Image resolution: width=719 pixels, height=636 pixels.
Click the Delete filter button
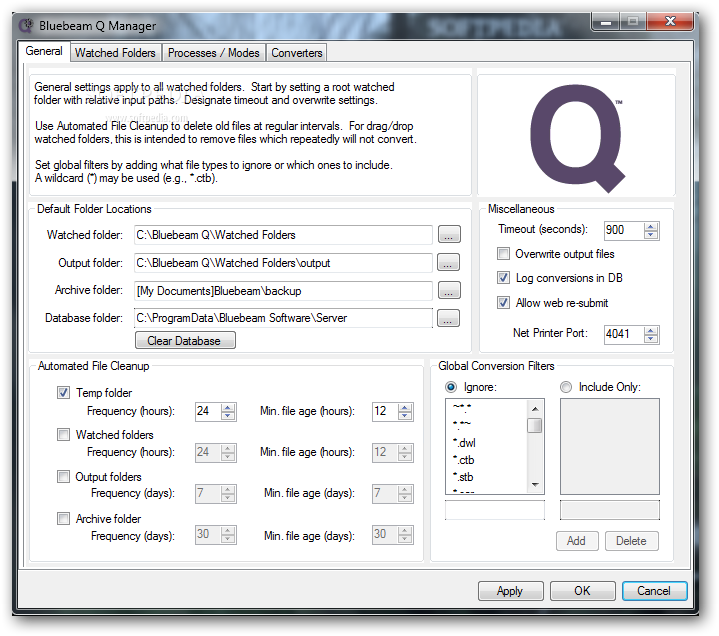[x=631, y=541]
